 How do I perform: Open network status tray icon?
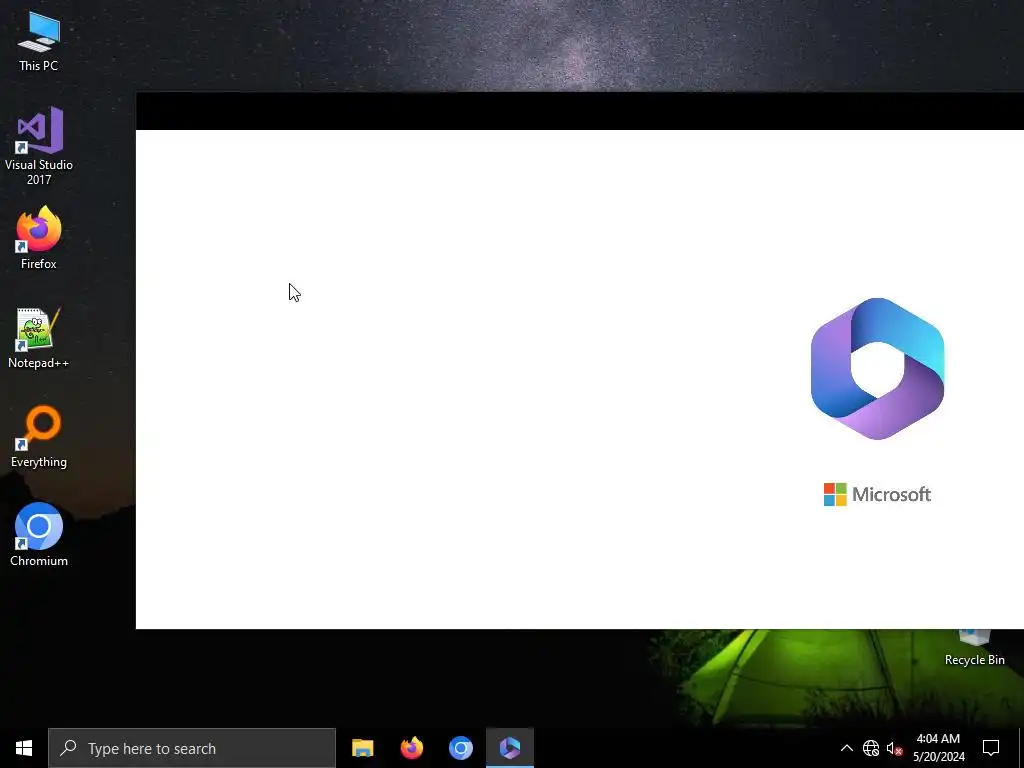point(871,748)
